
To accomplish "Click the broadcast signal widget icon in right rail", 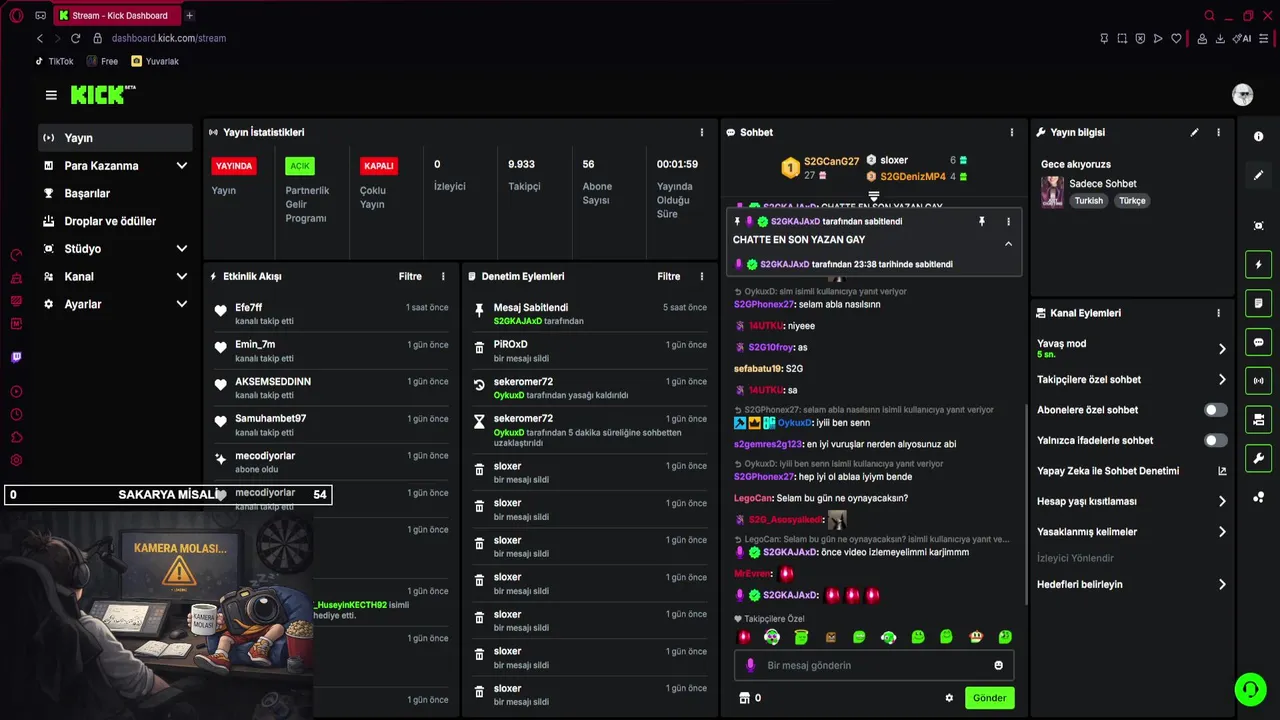I will coord(1258,380).
